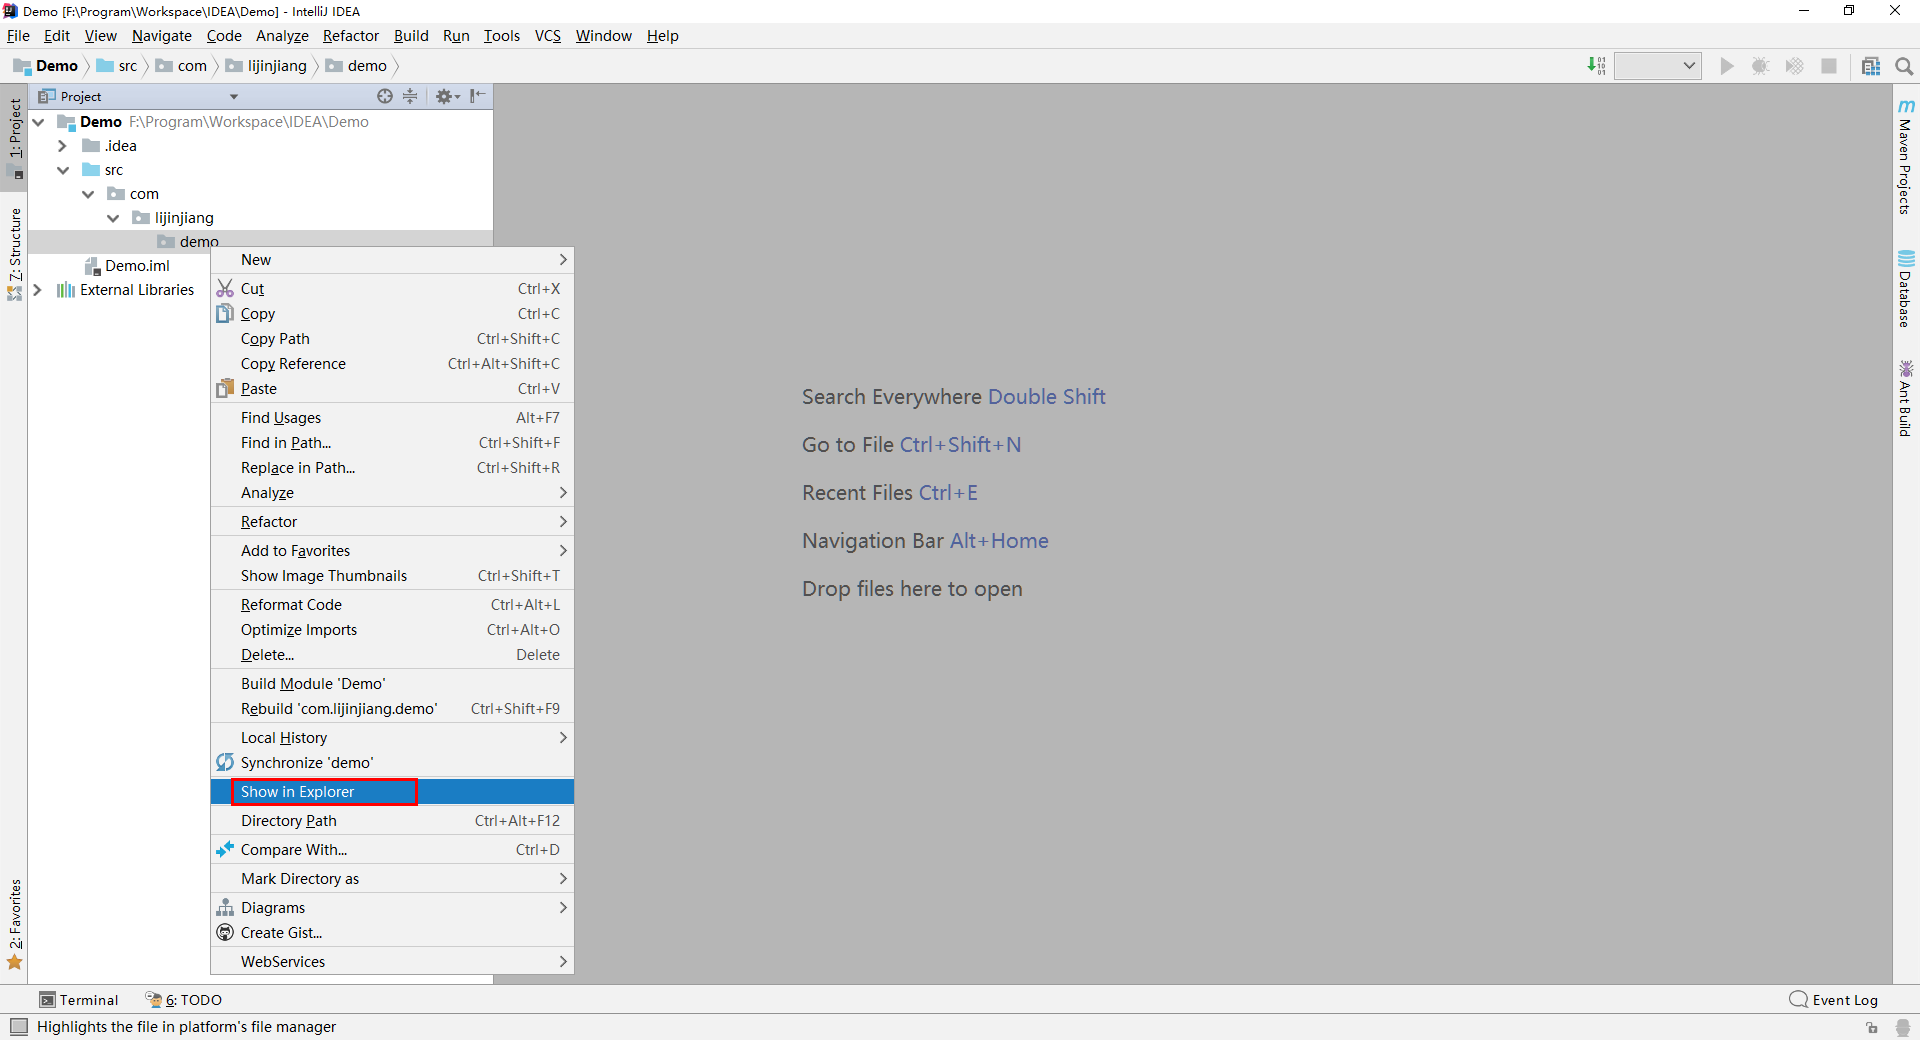This screenshot has width=1920, height=1040.
Task: Expand the .idea folder node
Action: [x=62, y=146]
